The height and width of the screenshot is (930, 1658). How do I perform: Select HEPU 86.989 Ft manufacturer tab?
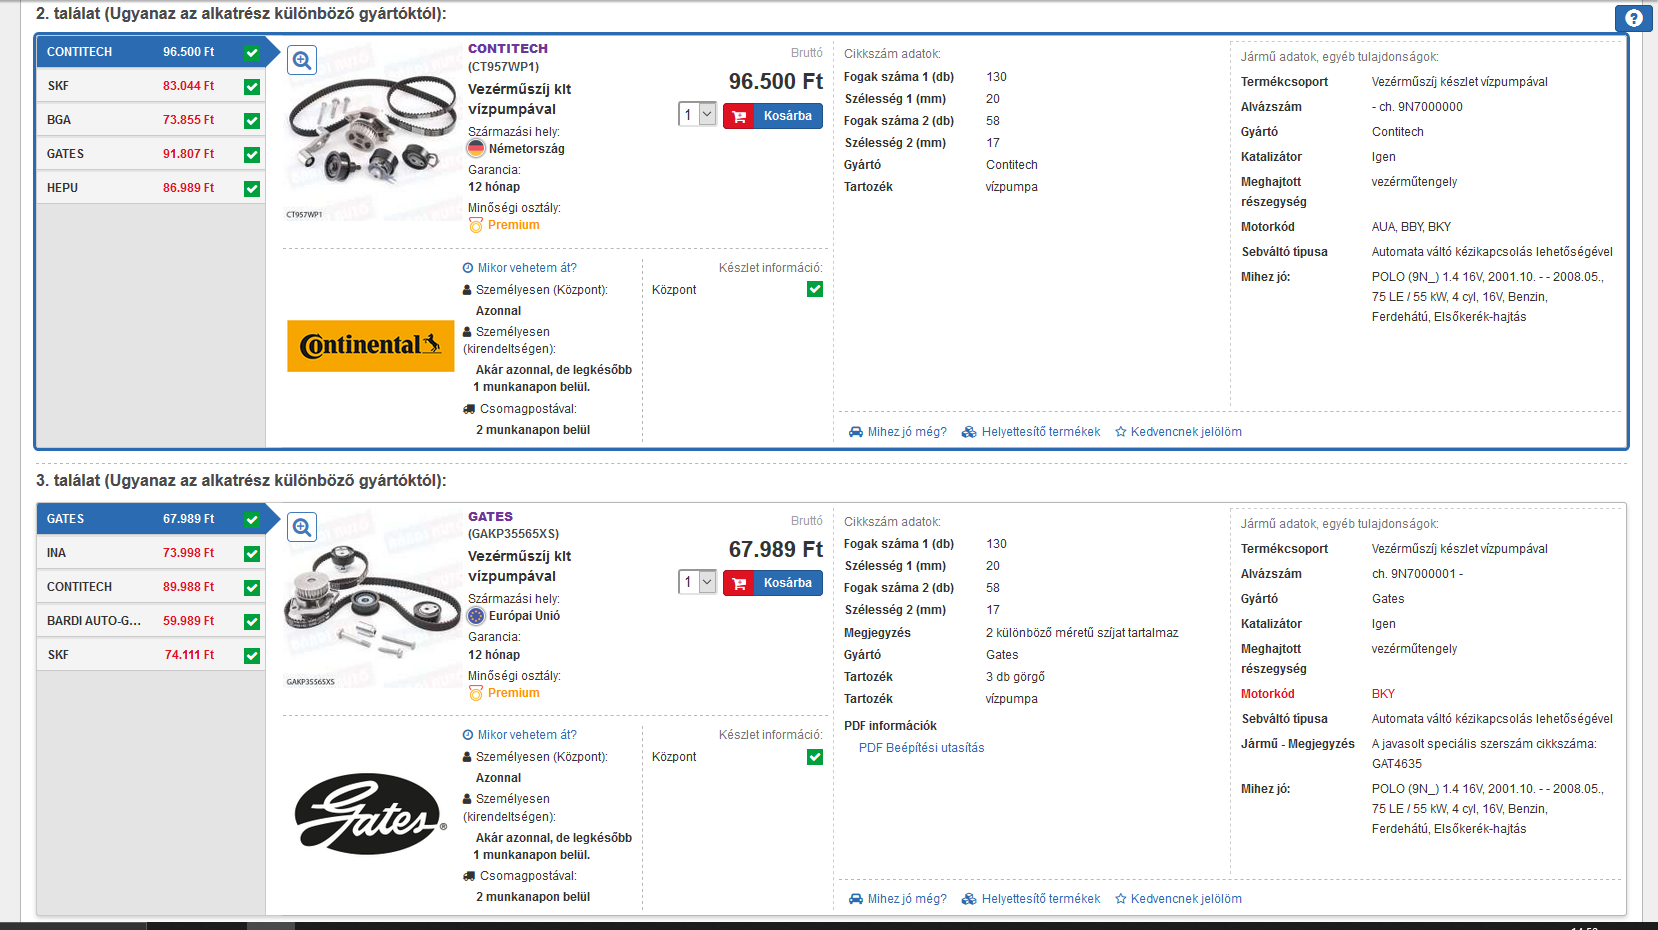pos(151,188)
